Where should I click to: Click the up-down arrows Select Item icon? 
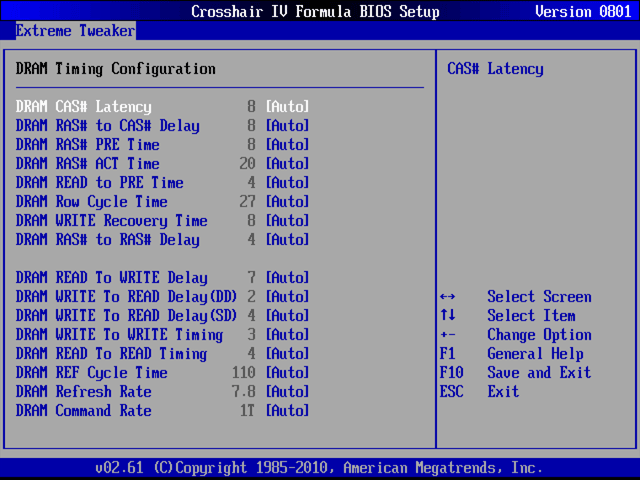tap(448, 315)
